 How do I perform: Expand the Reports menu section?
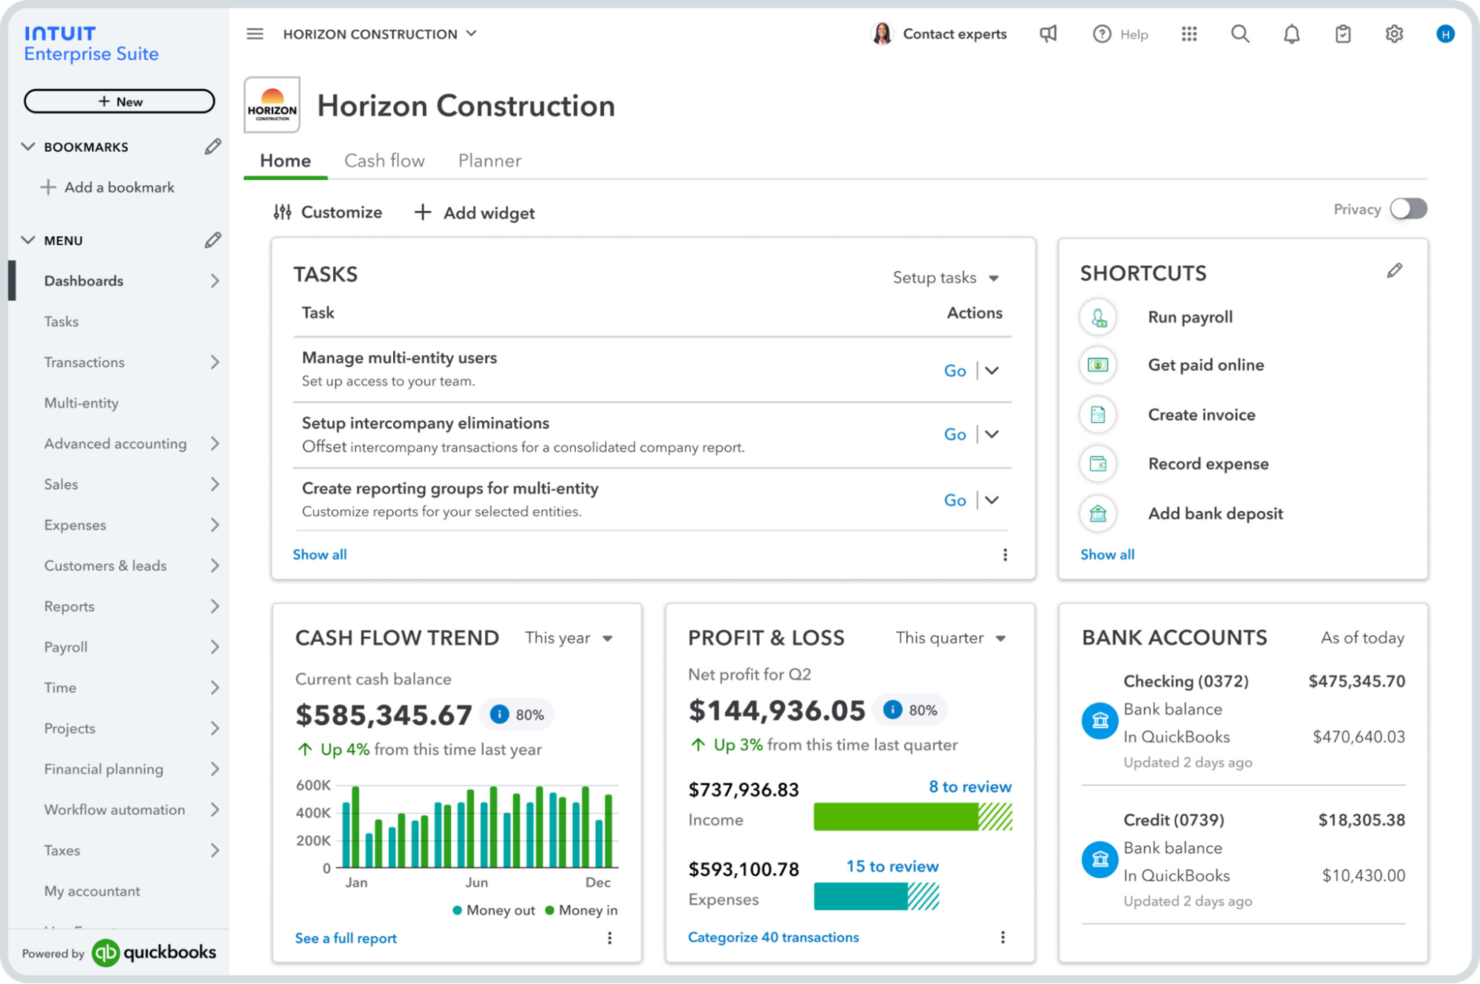pyautogui.click(x=69, y=606)
